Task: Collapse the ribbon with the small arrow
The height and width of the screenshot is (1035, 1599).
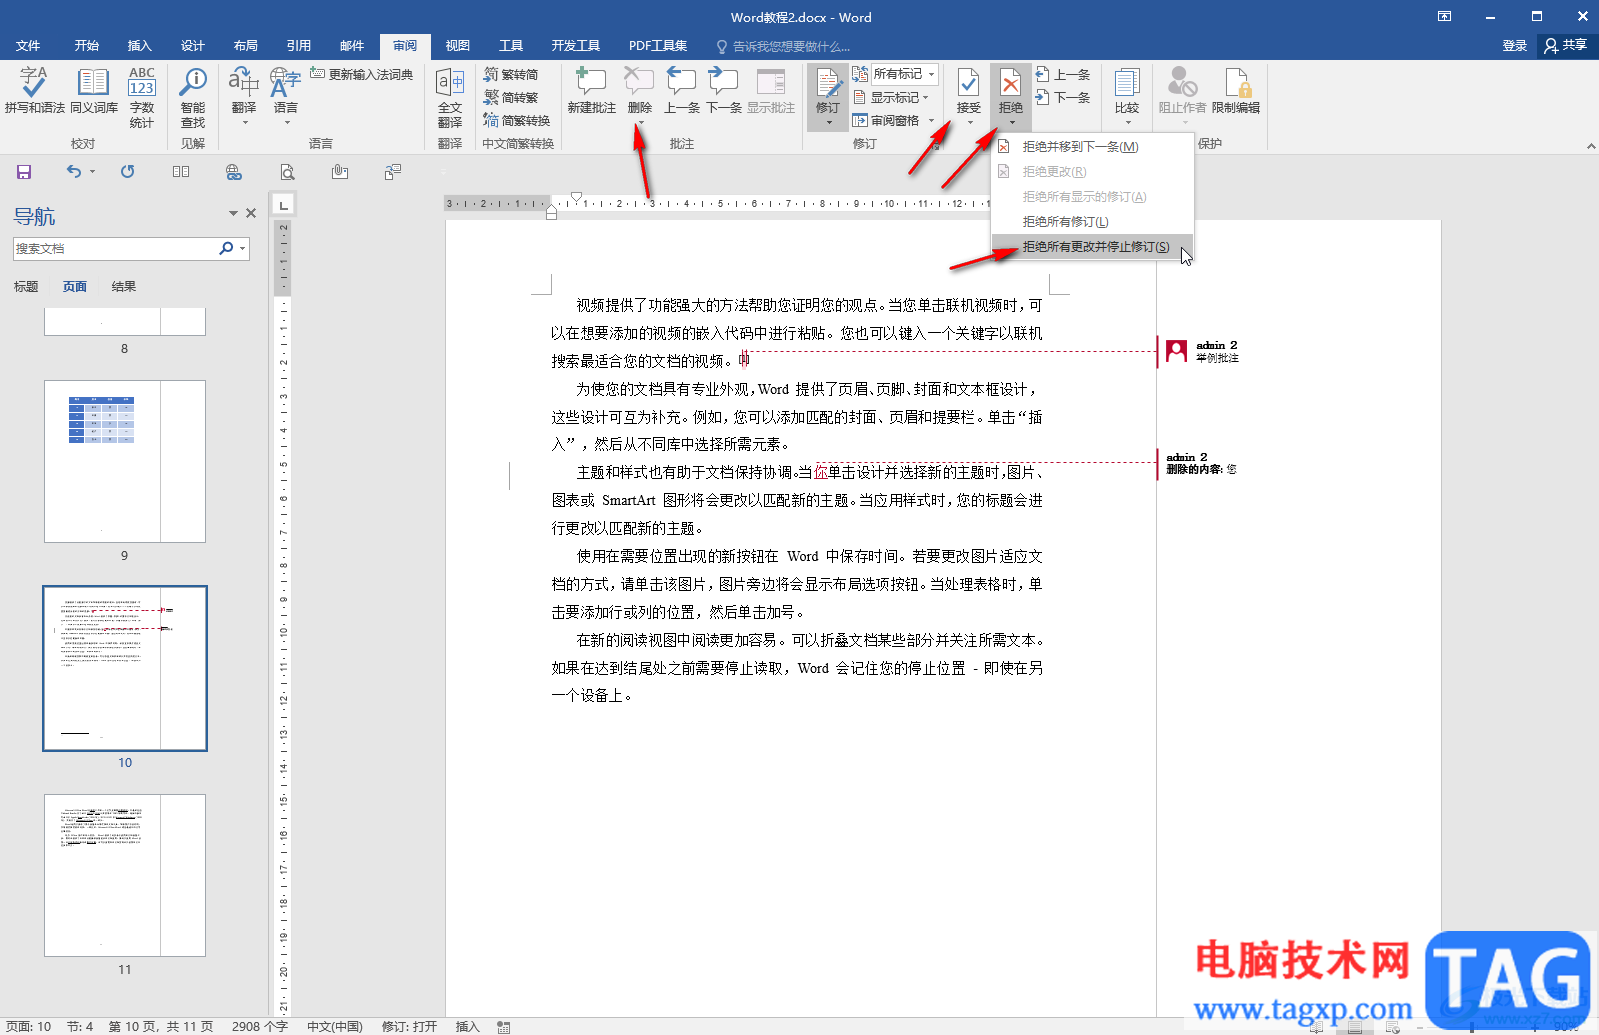Action: [1590, 146]
